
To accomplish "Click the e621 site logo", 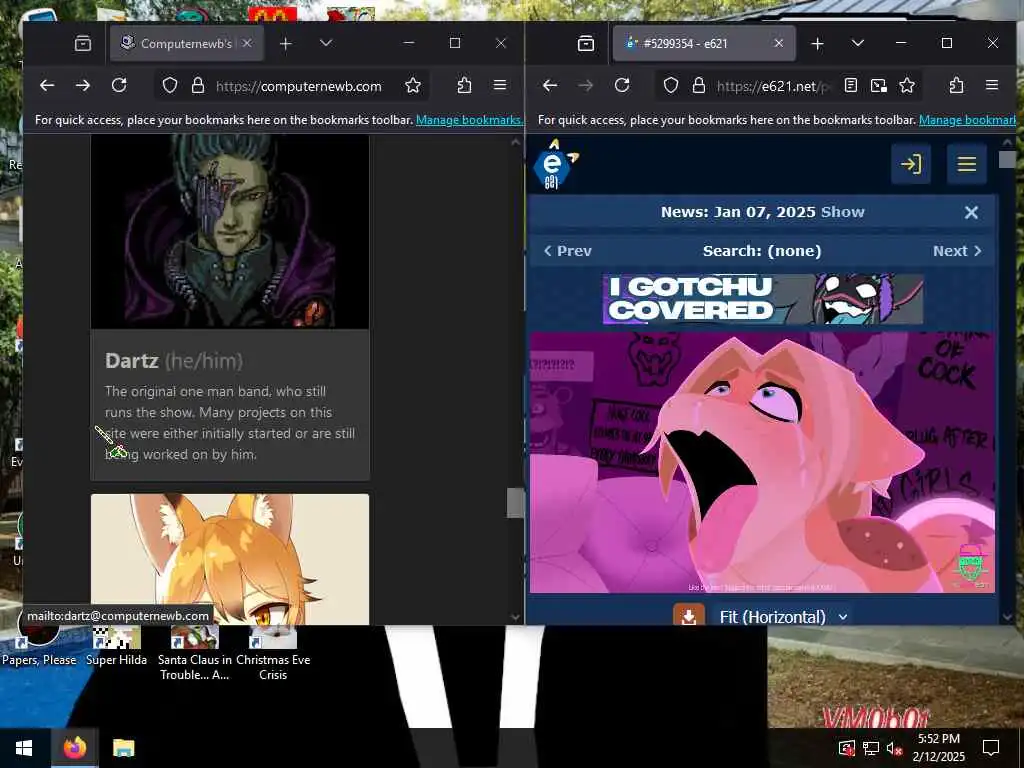I will click(x=555, y=165).
